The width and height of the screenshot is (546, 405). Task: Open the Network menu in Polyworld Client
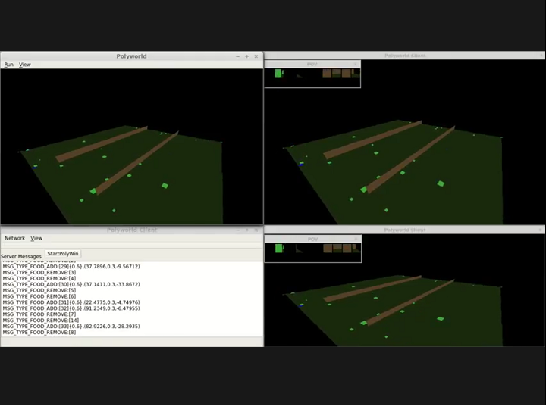15,238
